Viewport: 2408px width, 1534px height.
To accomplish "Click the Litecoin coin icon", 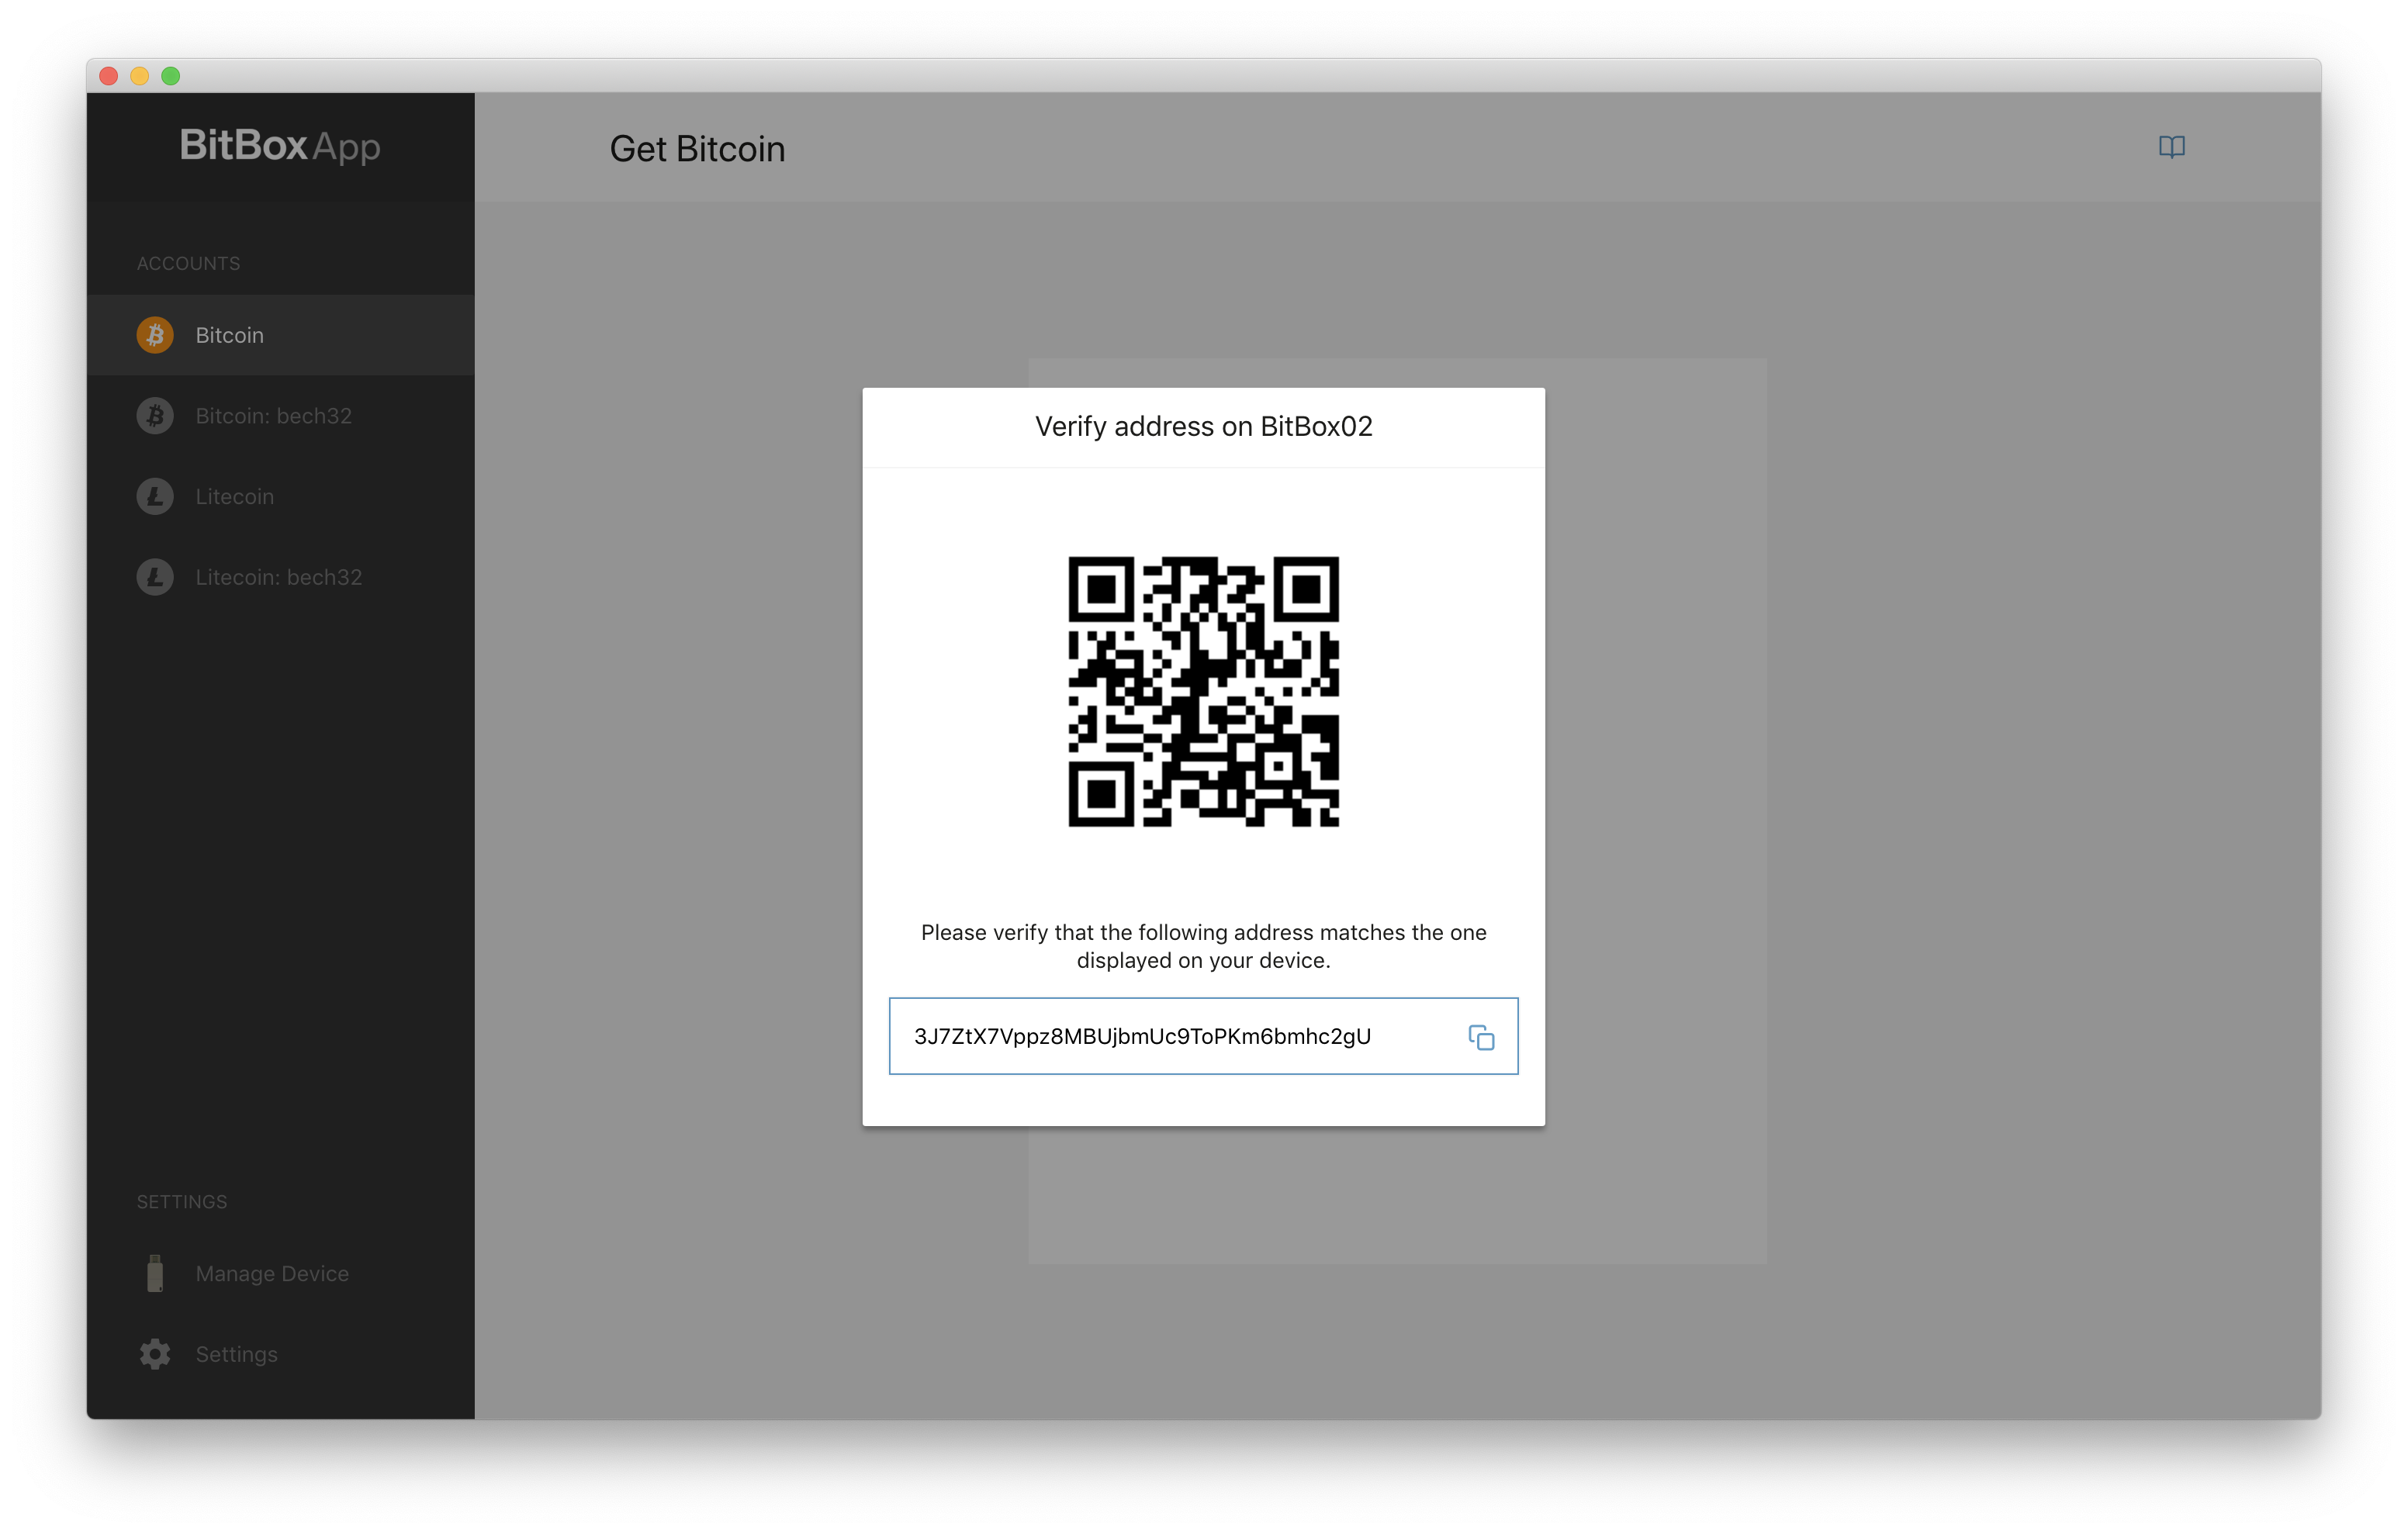I will [155, 497].
